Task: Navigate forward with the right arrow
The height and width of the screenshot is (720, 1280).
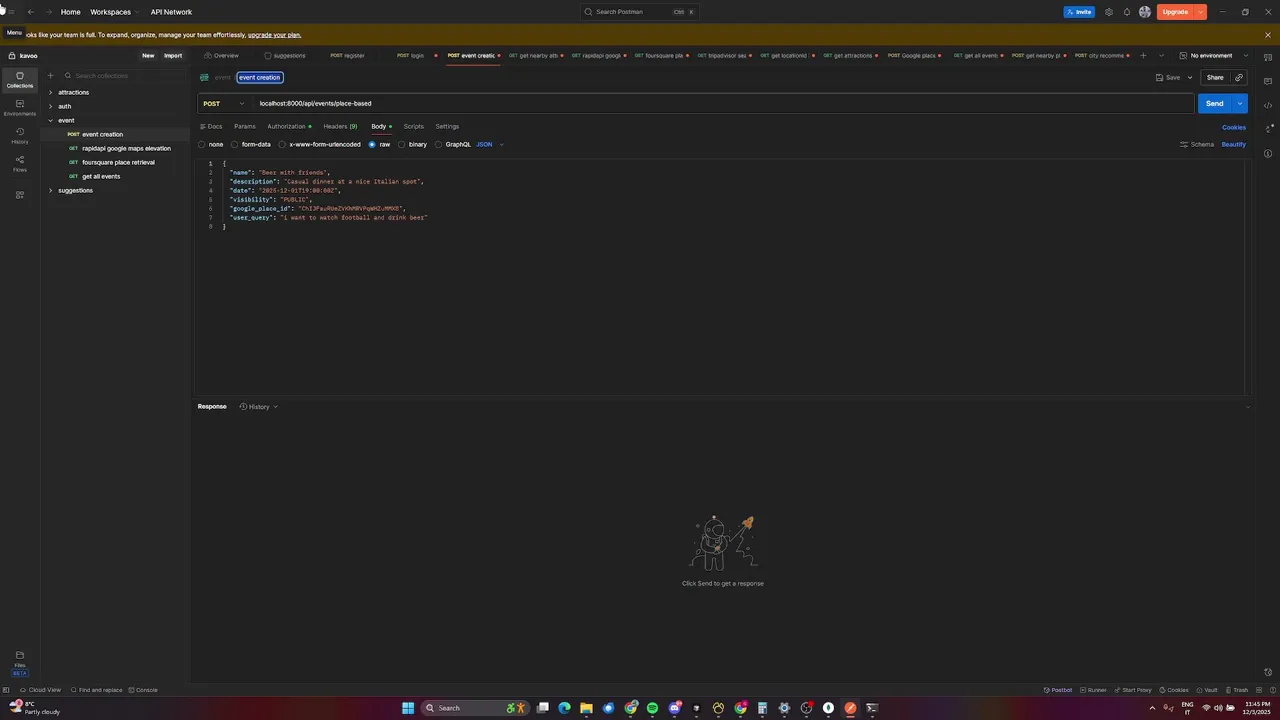Action: tap(47, 12)
